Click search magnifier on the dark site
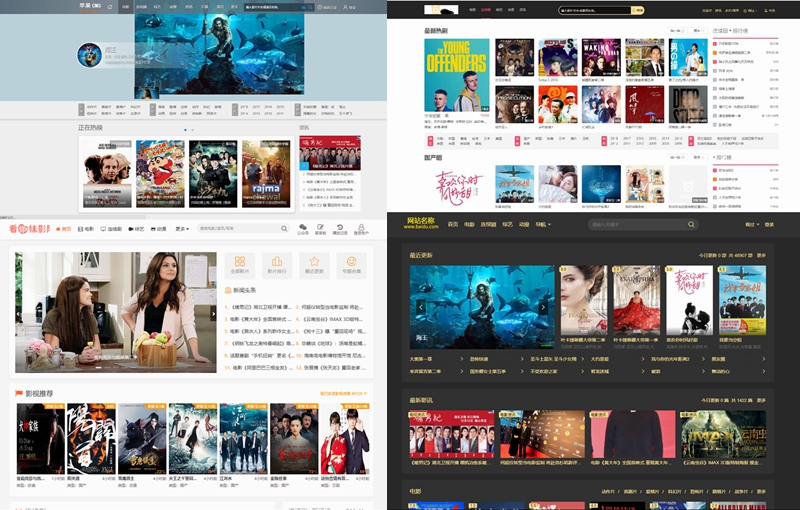 pos(691,224)
